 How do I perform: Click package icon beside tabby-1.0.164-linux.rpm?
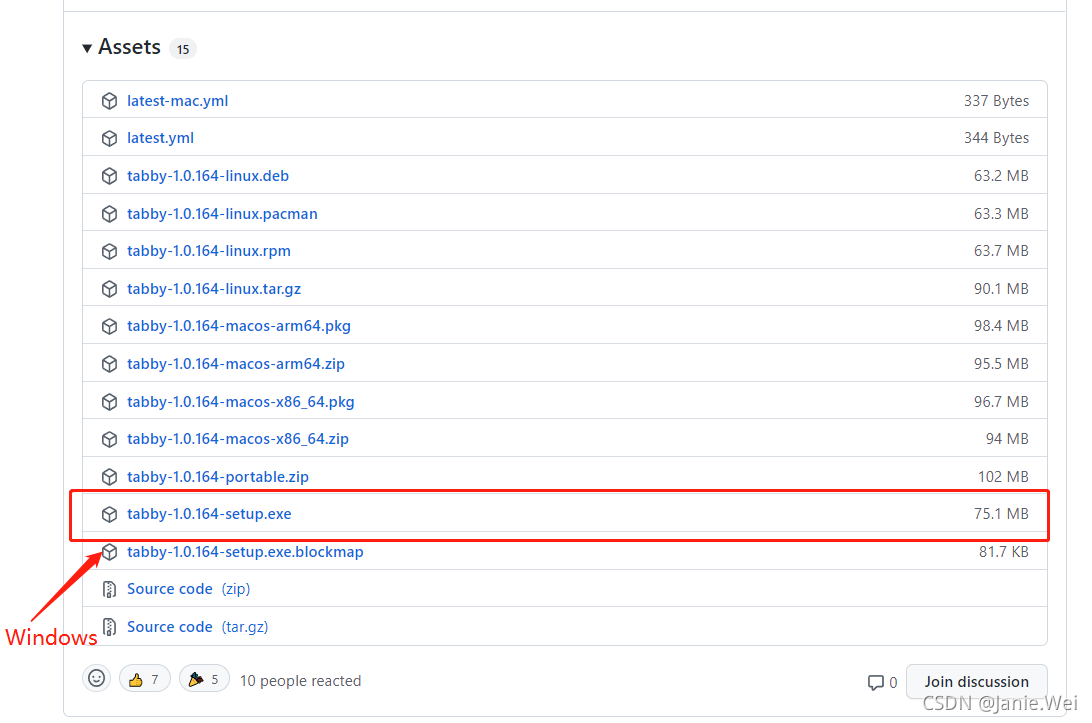(x=109, y=251)
